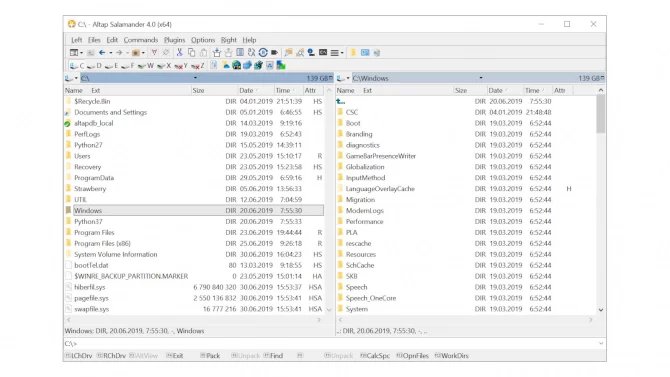The image size is (670, 377).
Task: Open the Commands menu
Action: pos(141,40)
